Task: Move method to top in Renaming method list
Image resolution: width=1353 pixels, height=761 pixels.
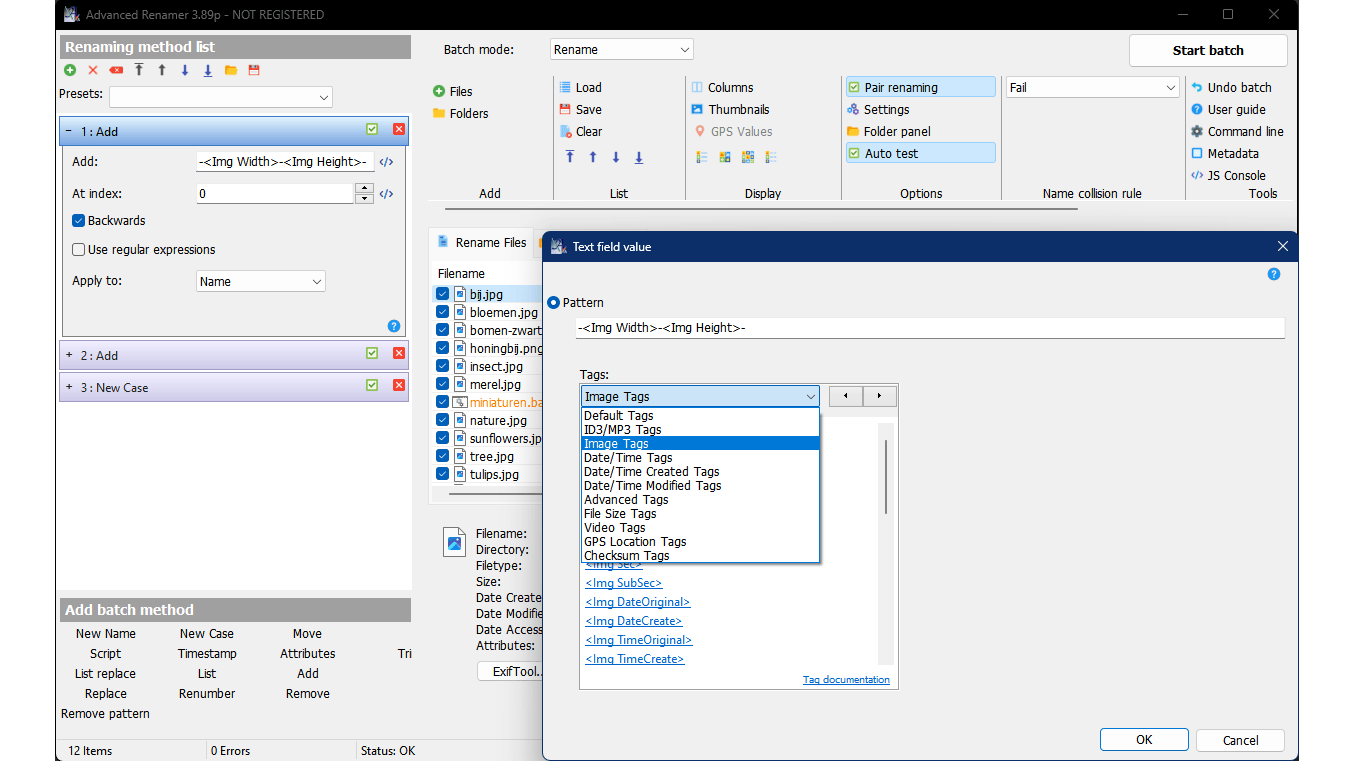Action: 139,70
